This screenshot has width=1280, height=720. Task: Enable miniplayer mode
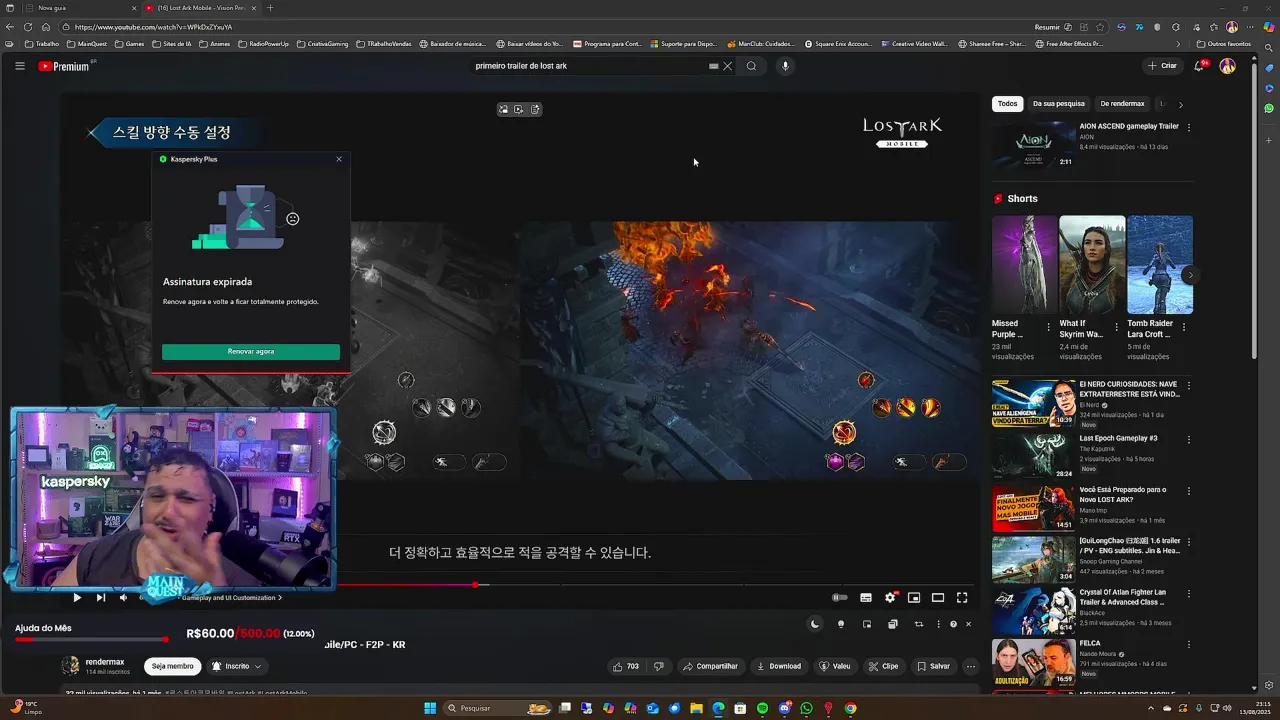pos(914,598)
